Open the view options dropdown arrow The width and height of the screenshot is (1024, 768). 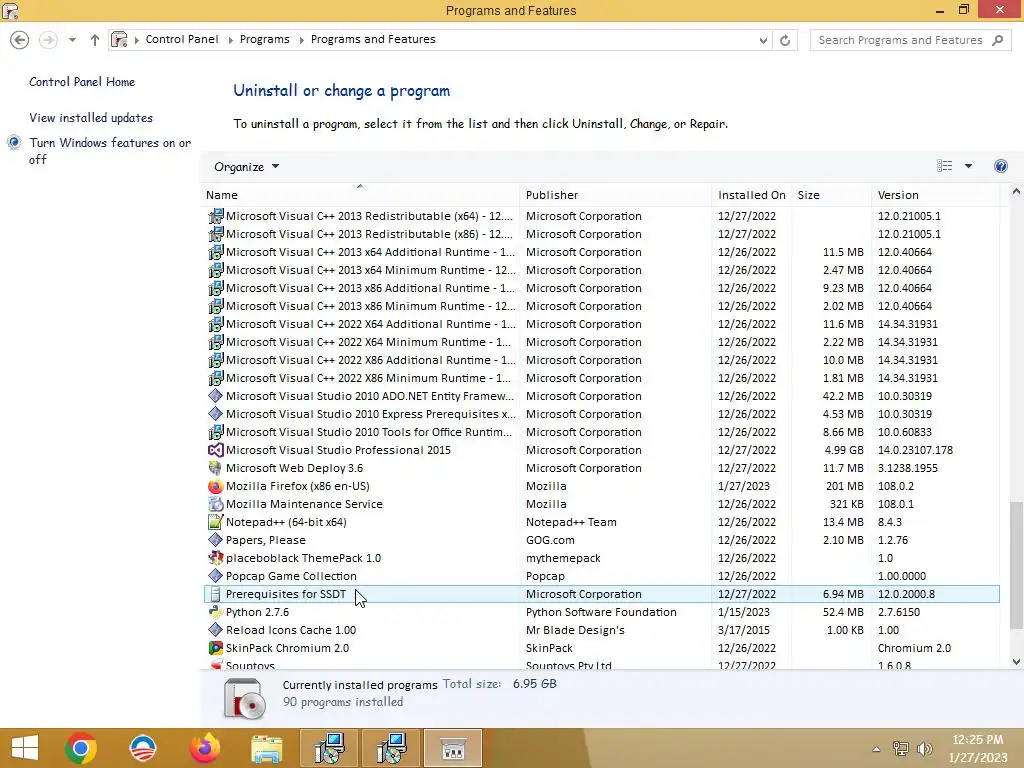(968, 166)
